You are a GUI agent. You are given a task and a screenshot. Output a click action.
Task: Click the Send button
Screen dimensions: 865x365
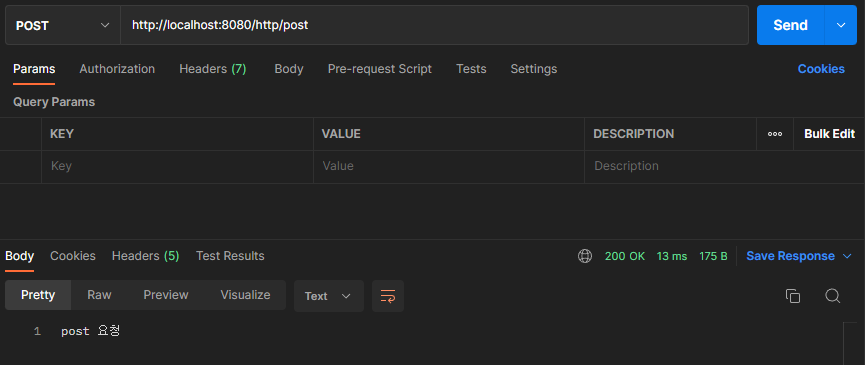point(791,25)
